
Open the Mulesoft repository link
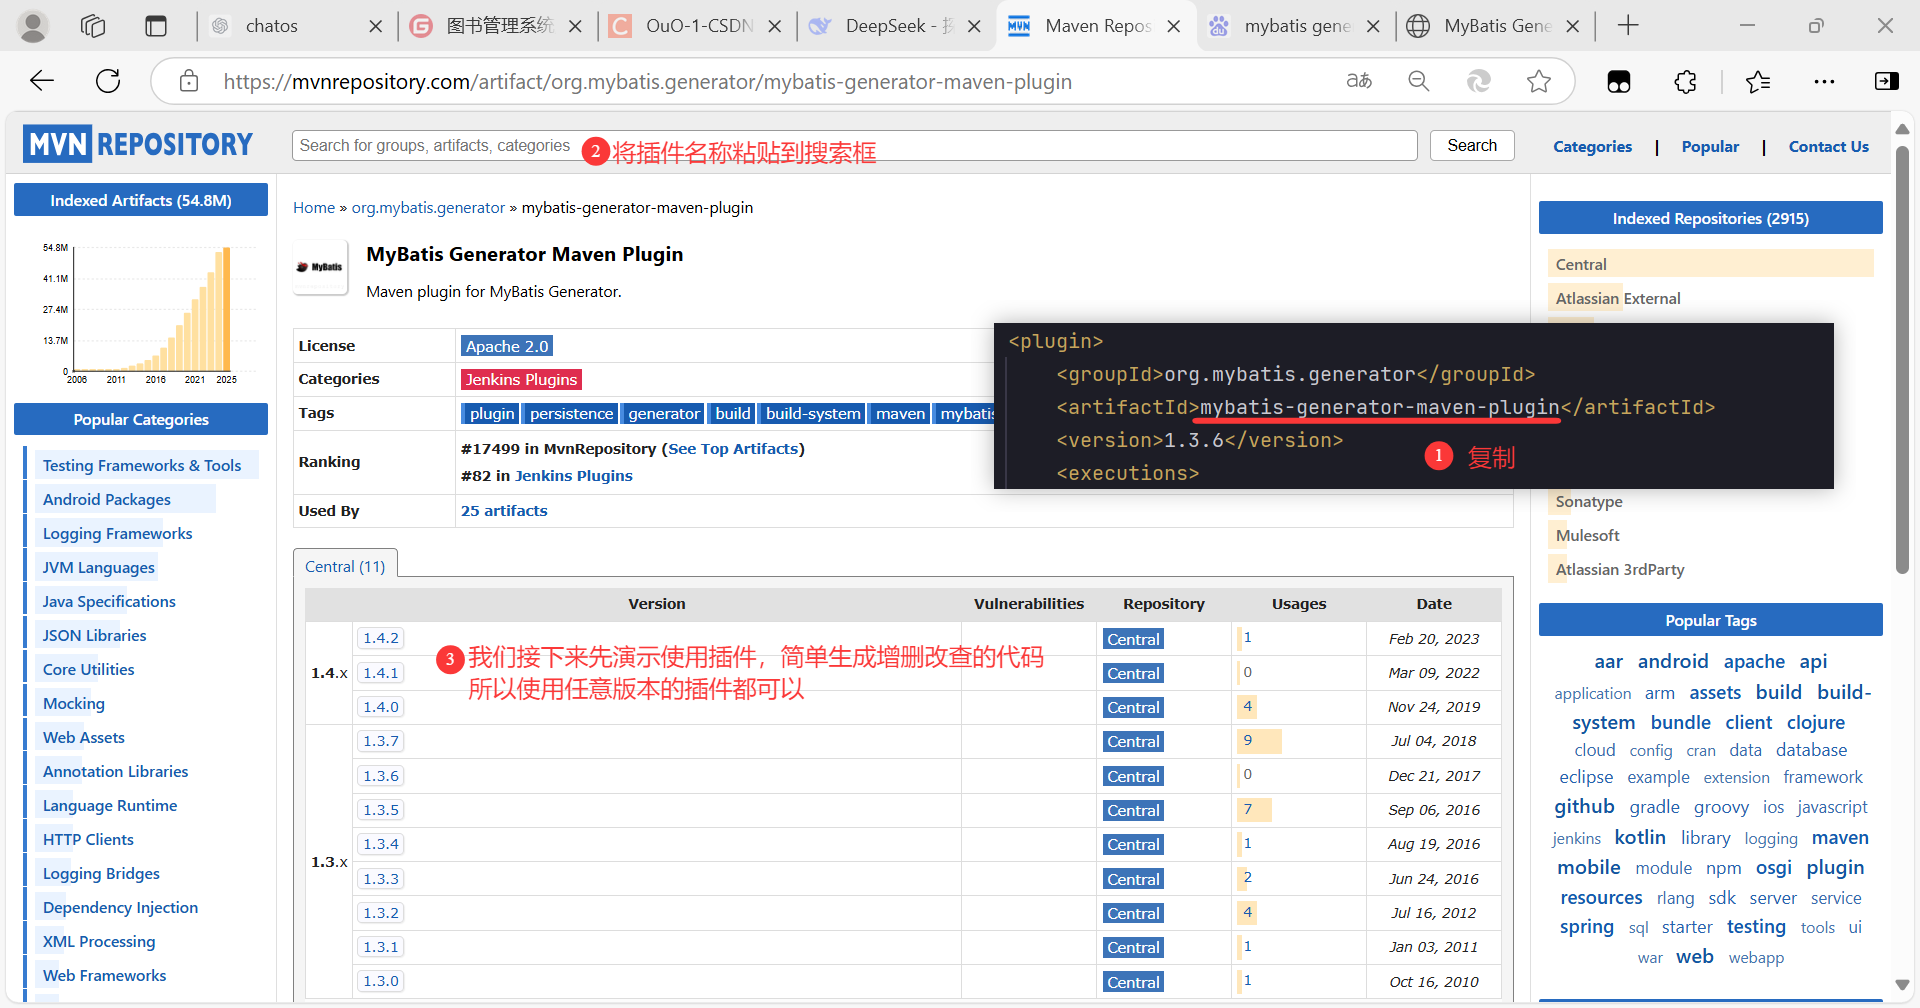(1587, 535)
